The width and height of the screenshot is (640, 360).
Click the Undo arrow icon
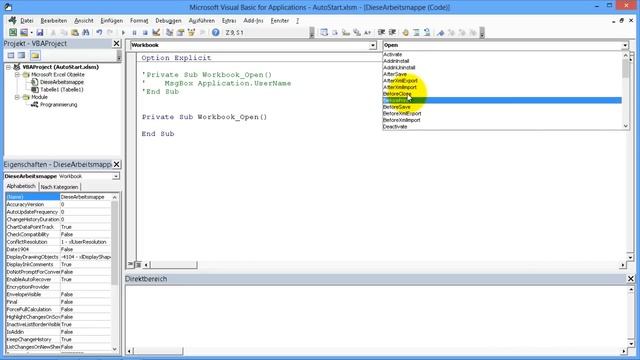point(99,33)
